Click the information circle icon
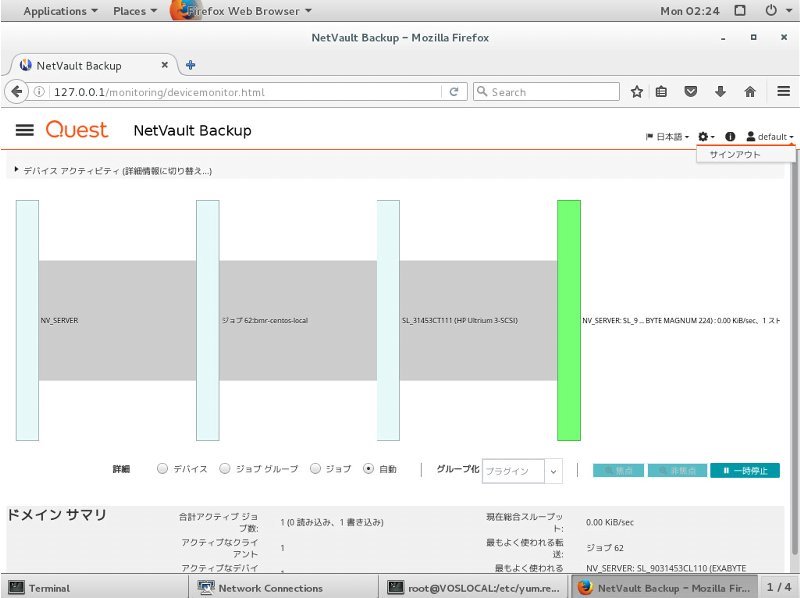 [730, 136]
